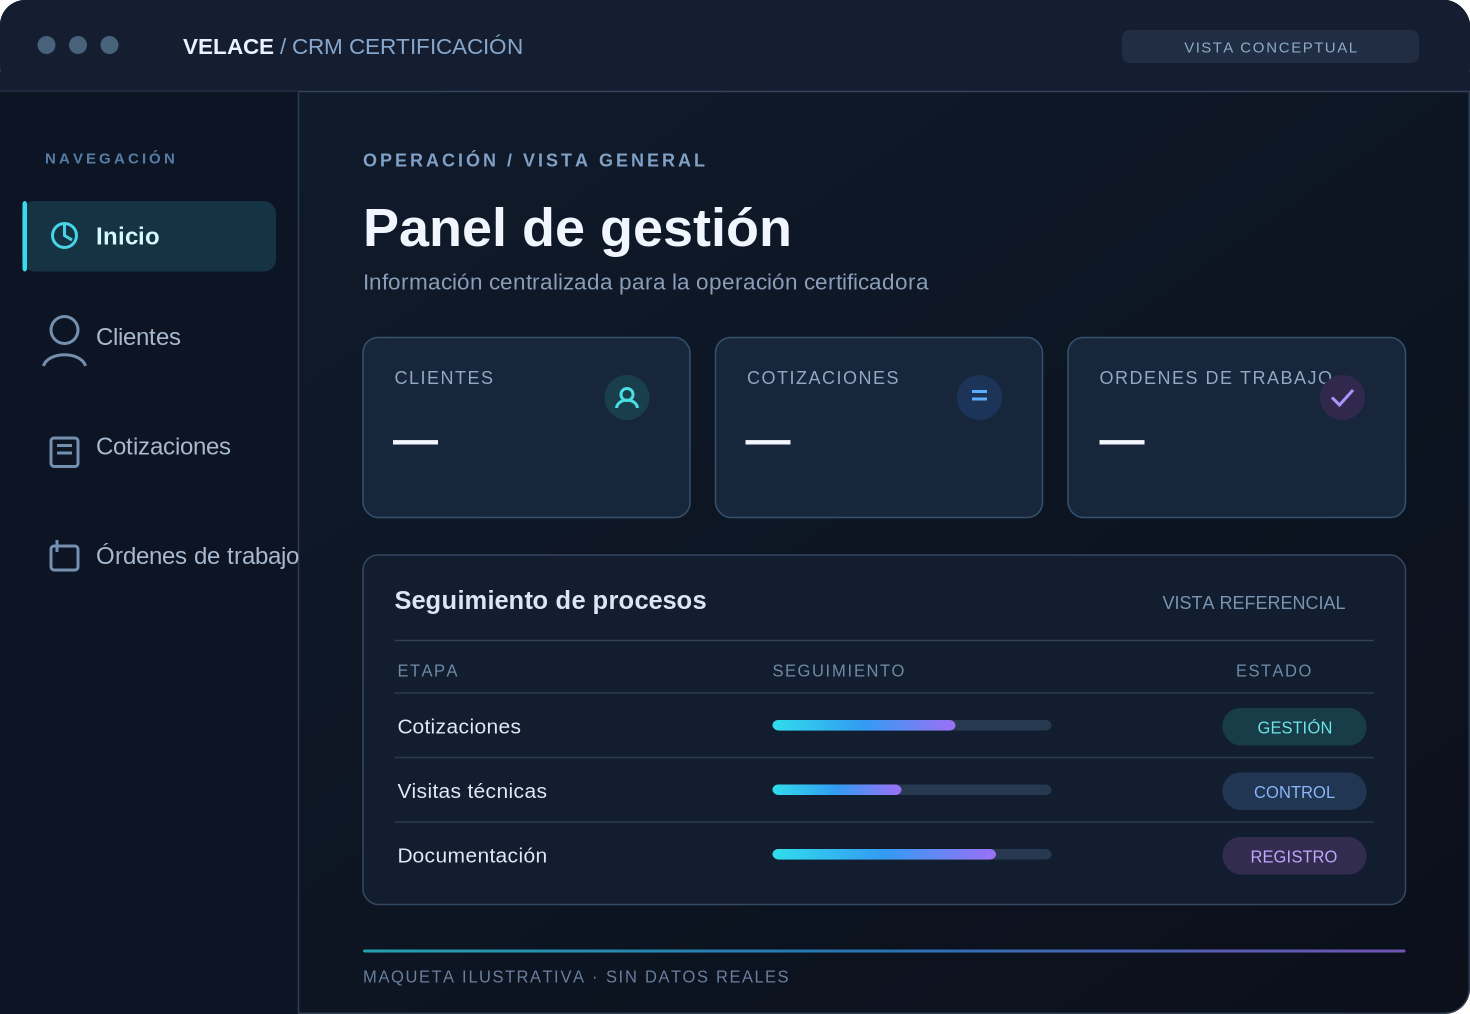Click the NAVEGACIÓN sidebar heading
Viewport: 1470px width, 1014px height.
(111, 159)
